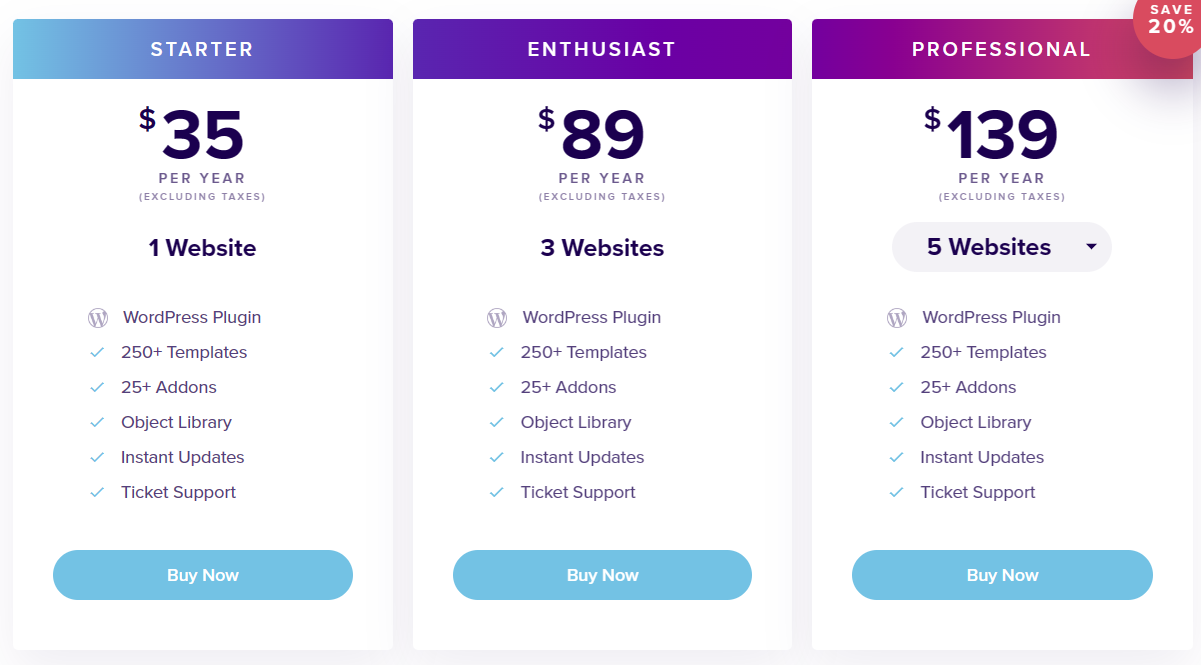Click the dropdown arrow in Professional plan
1201x665 pixels.
point(1091,247)
